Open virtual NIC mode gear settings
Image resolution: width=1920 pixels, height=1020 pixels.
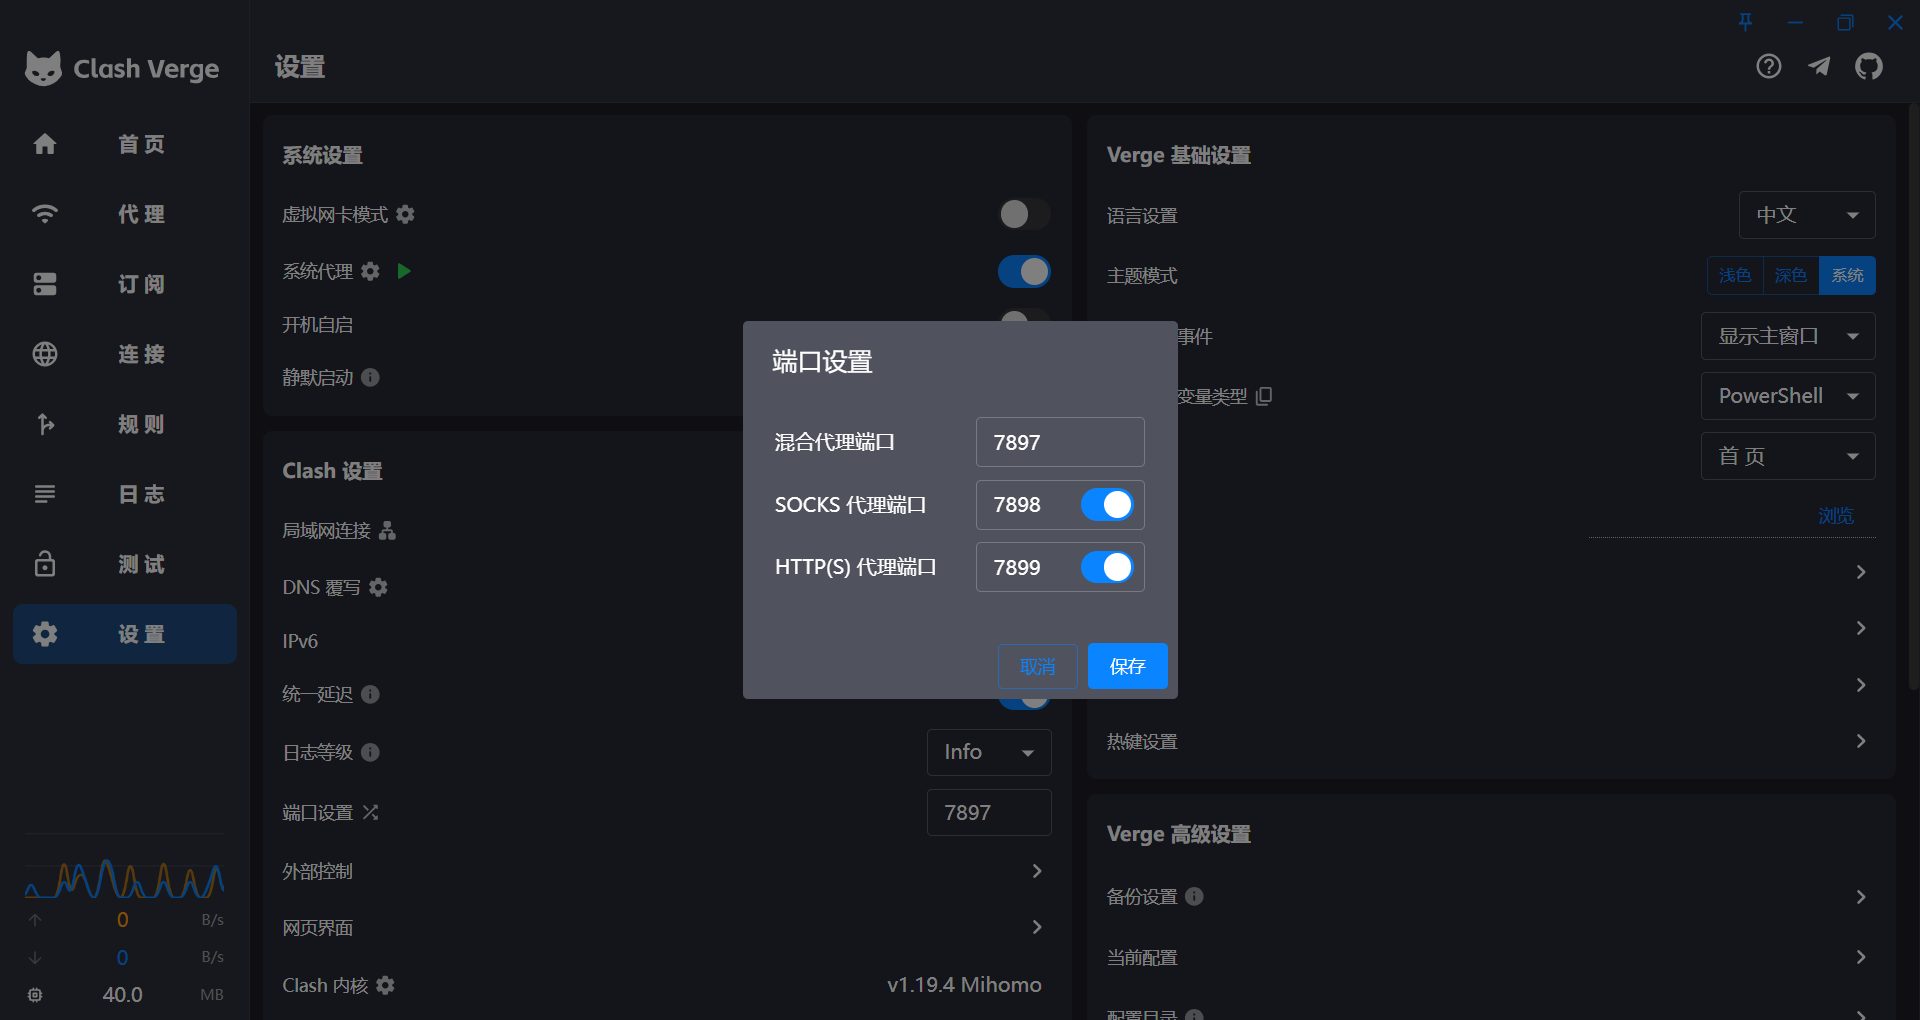tap(405, 215)
